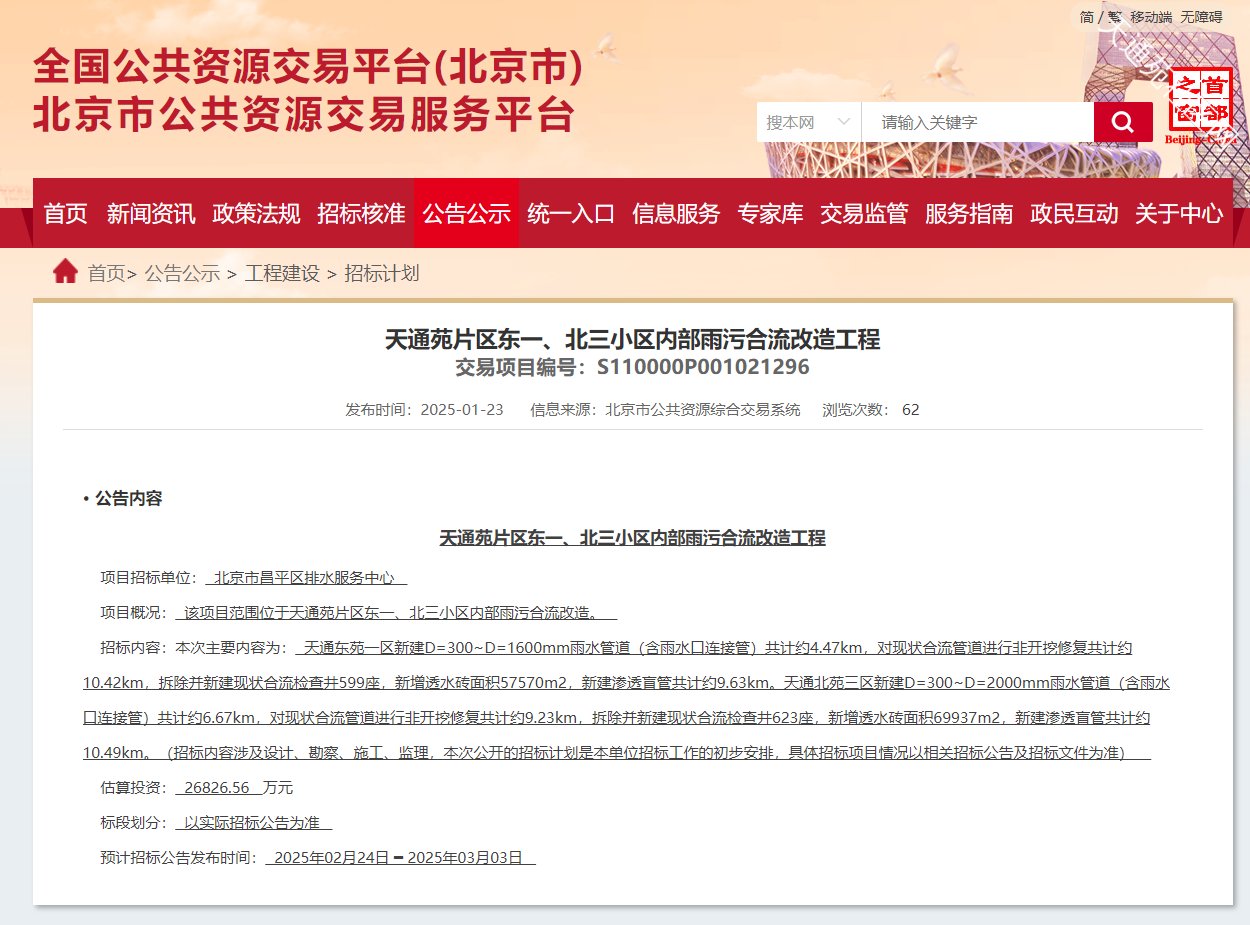Click the home icon in breadcrumb
1250x925 pixels.
[65, 272]
